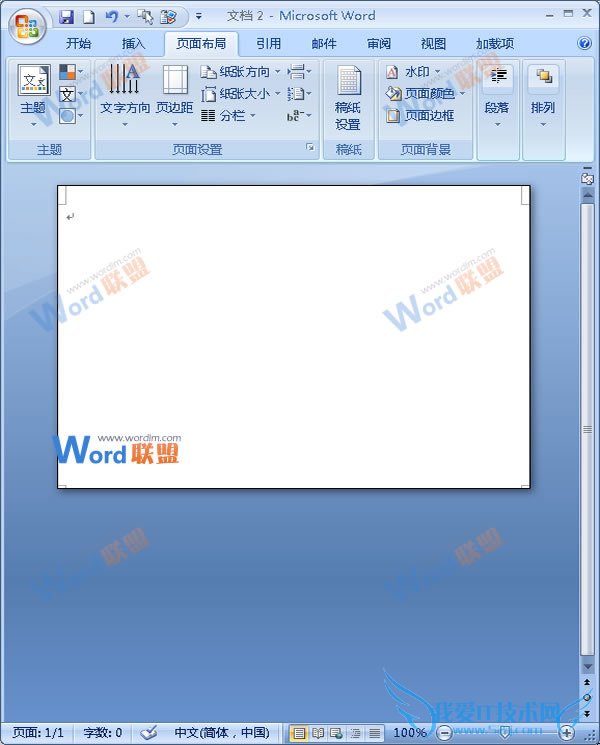The width and height of the screenshot is (600, 745).
Task: Click the vertical scrollbar thumb
Action: point(588,429)
